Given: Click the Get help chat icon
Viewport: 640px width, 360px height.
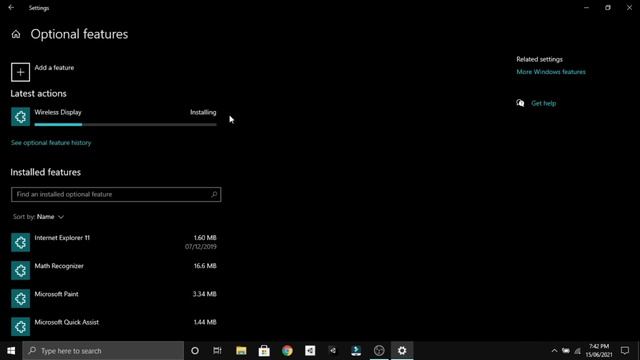Looking at the screenshot, I should 520,103.
